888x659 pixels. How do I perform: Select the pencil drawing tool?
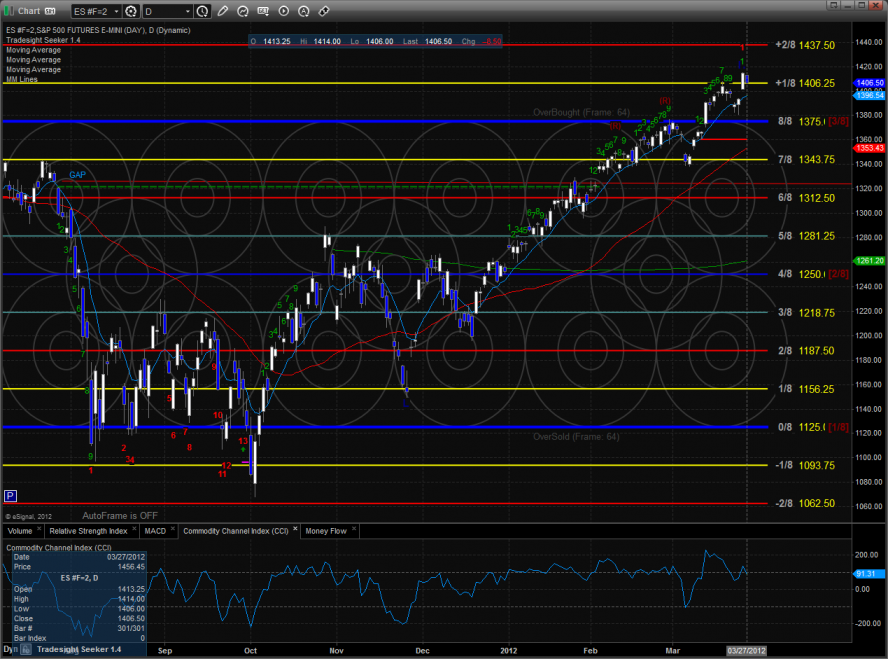(x=223, y=11)
